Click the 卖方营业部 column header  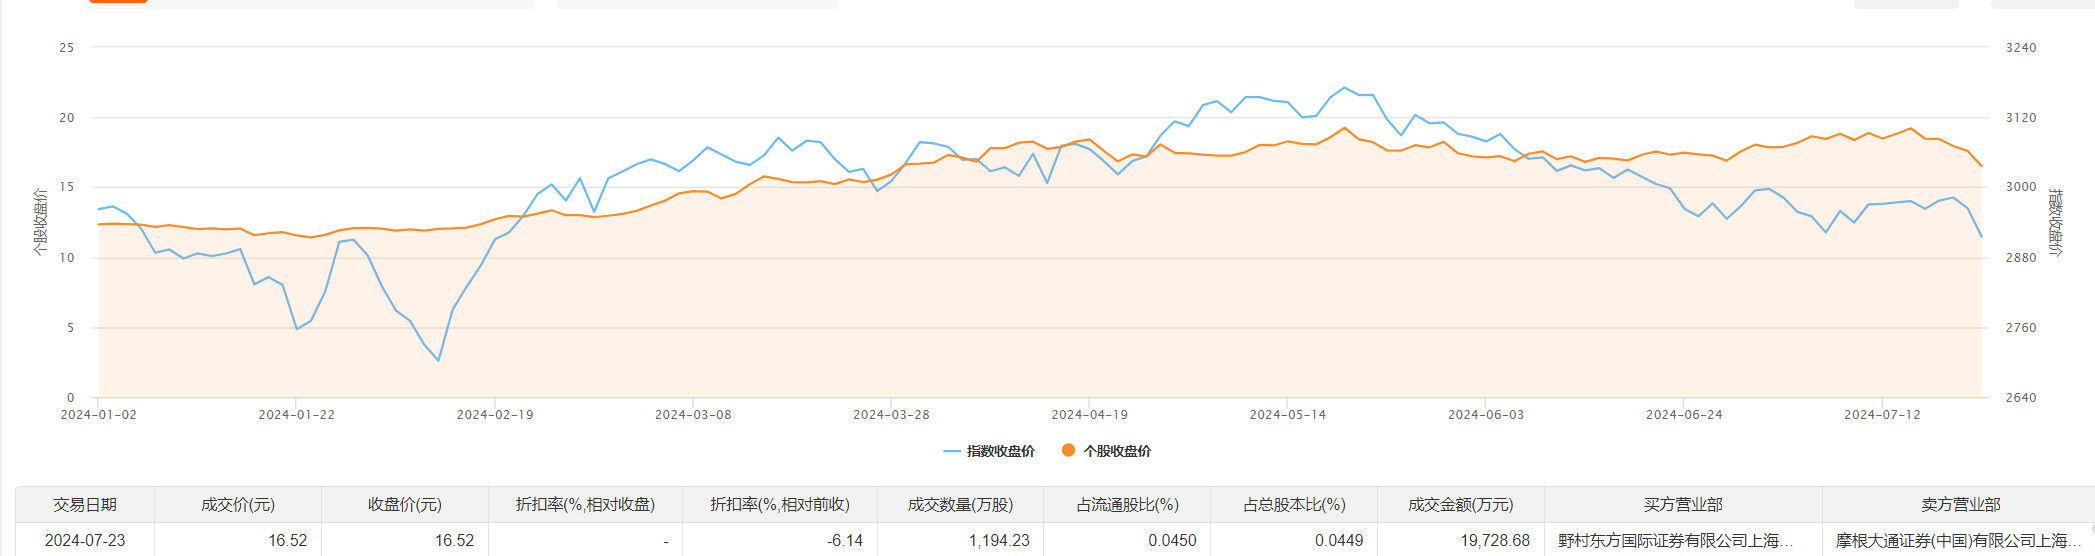(1960, 505)
